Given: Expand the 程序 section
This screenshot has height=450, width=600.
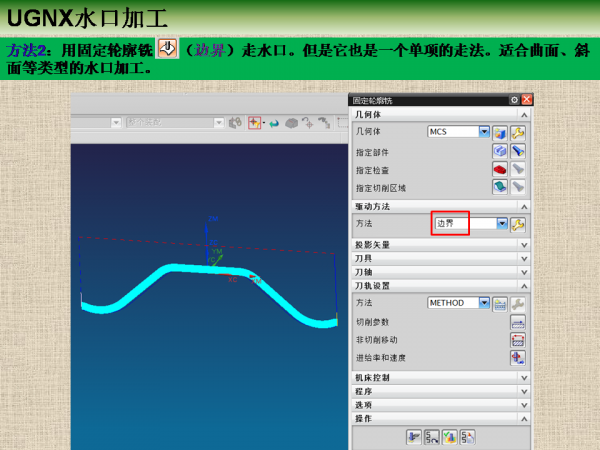Looking at the screenshot, I should click(524, 392).
